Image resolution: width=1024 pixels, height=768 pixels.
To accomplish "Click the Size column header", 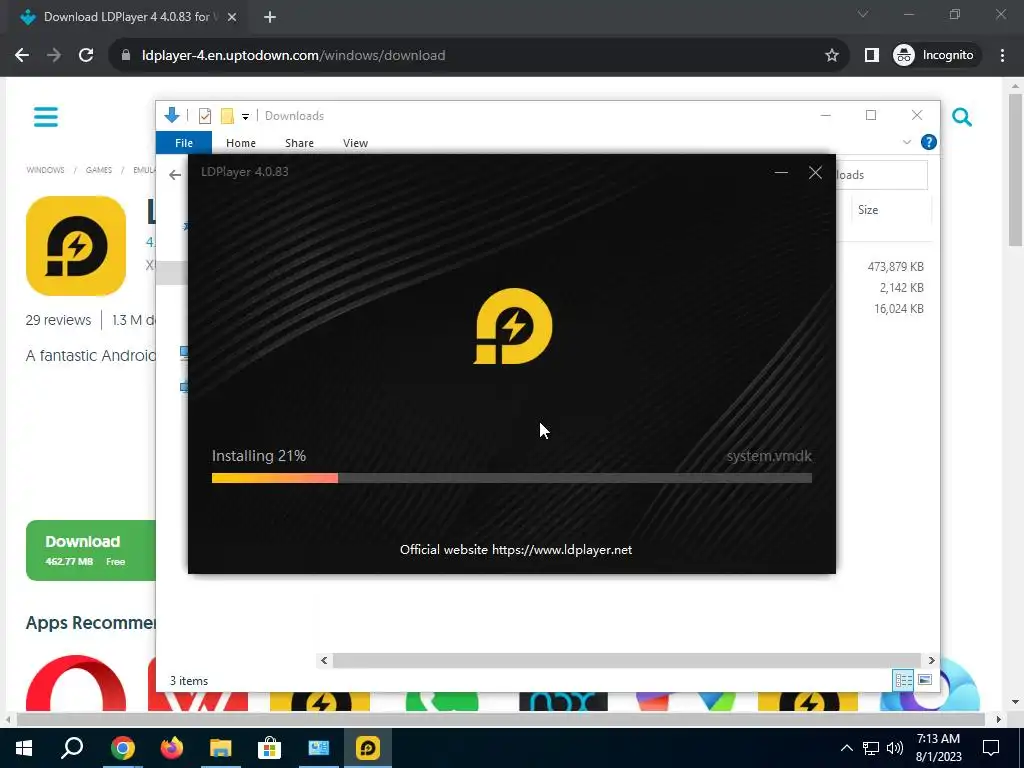I will [868, 210].
